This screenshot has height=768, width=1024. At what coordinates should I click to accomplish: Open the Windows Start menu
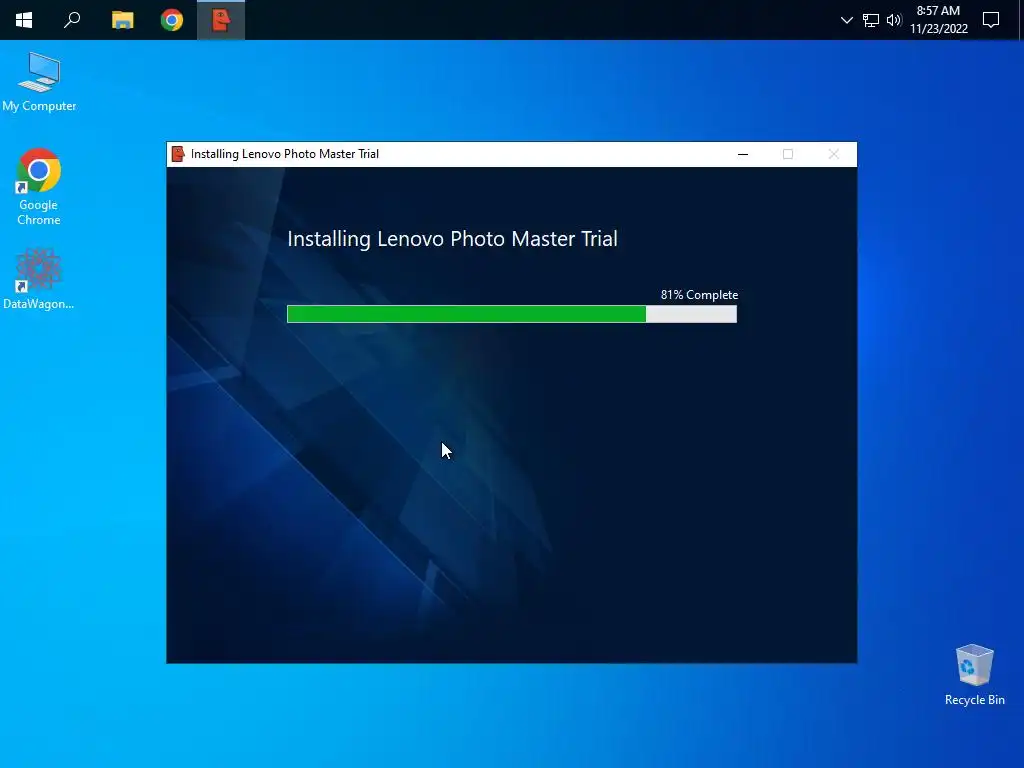[24, 20]
